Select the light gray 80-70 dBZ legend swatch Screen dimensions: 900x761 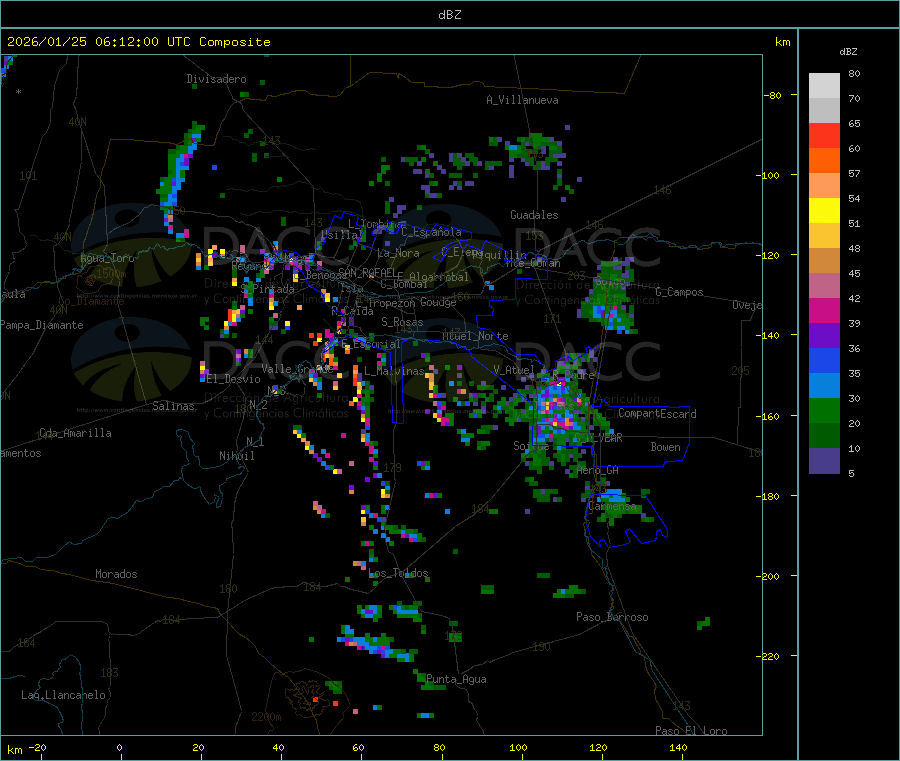point(824,86)
